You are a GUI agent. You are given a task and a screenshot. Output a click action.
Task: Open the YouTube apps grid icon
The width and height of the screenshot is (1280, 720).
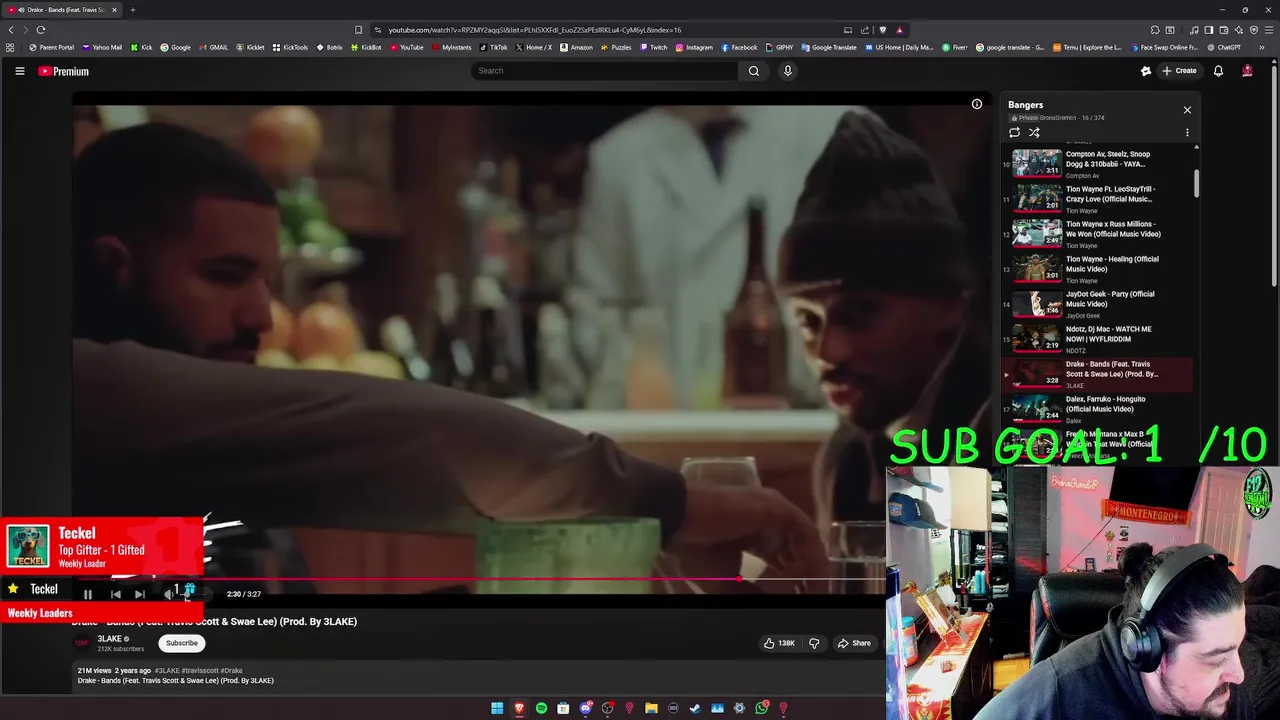coord(10,47)
